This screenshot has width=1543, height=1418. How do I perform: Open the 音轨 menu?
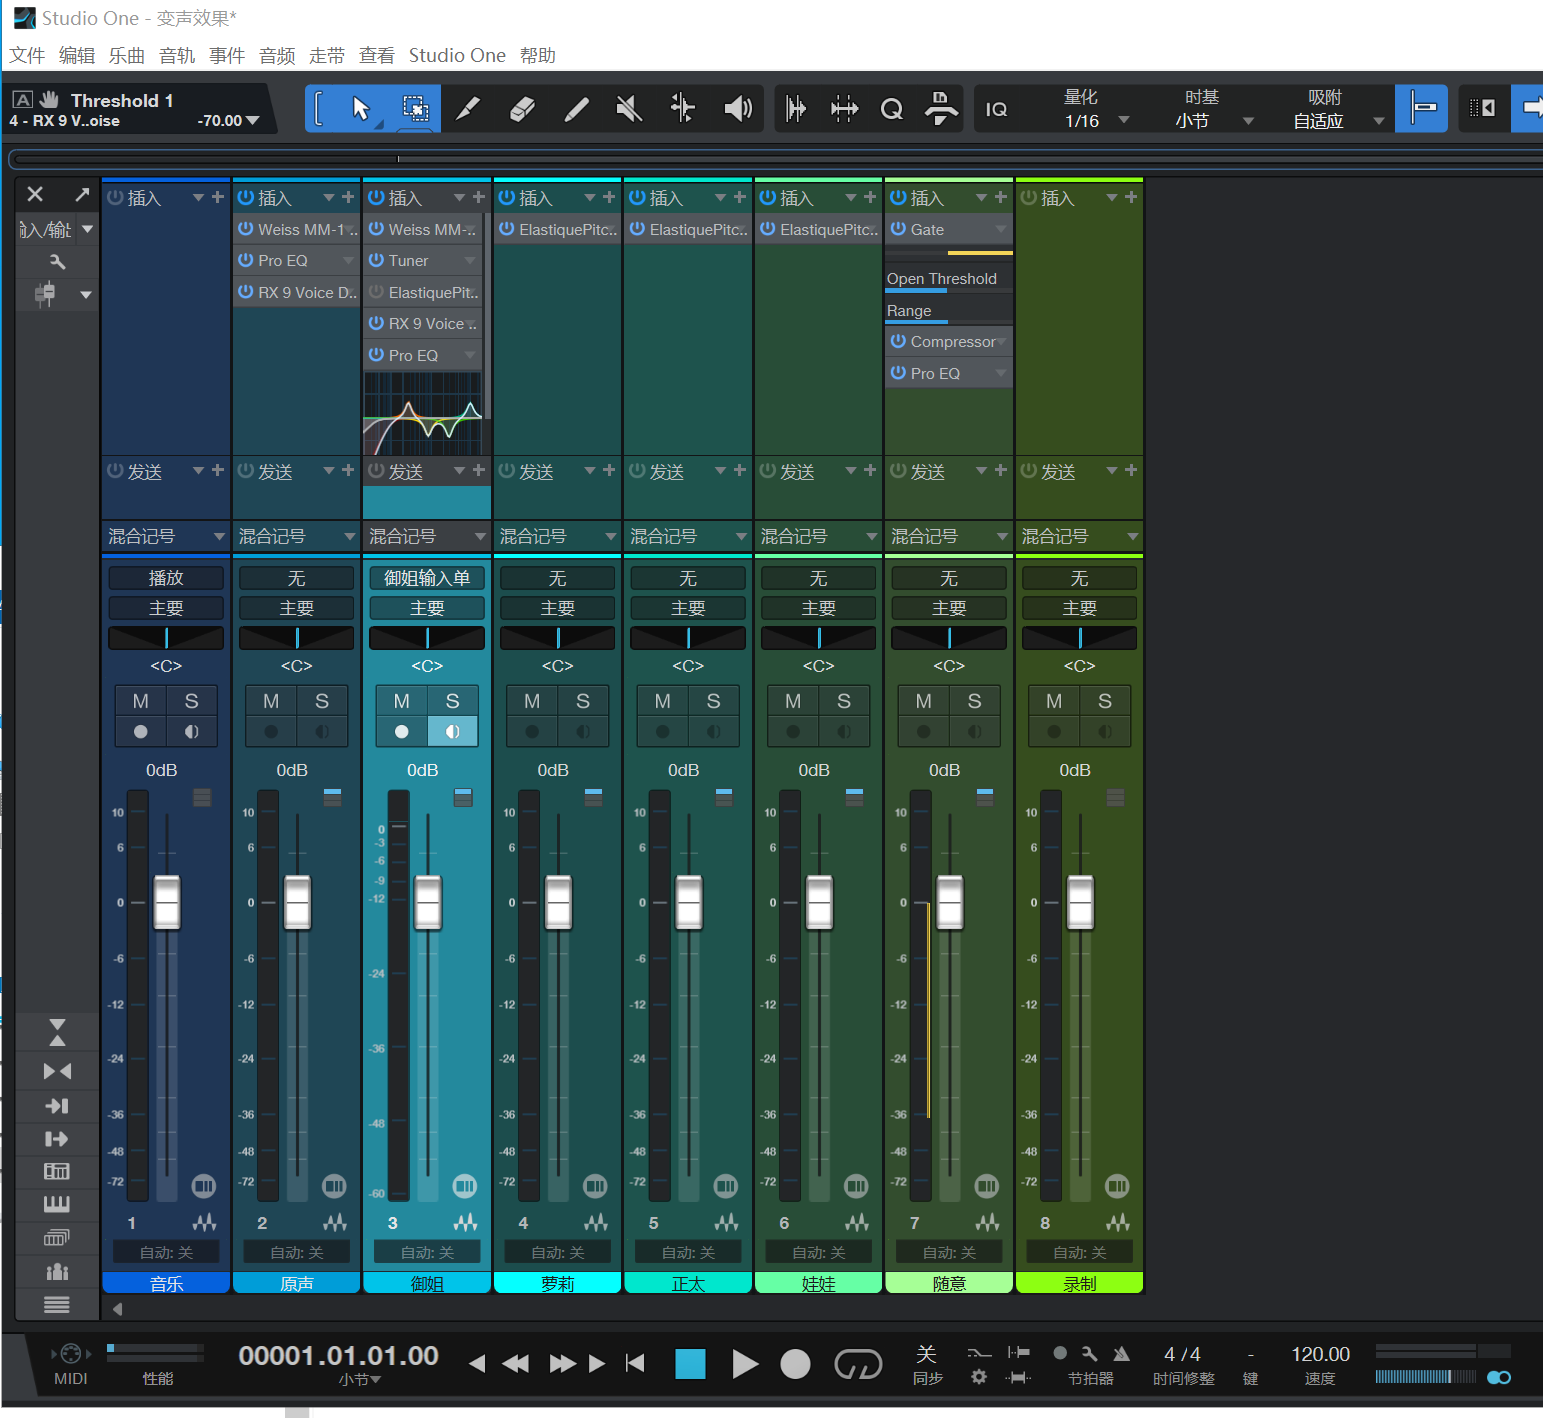pos(177,56)
